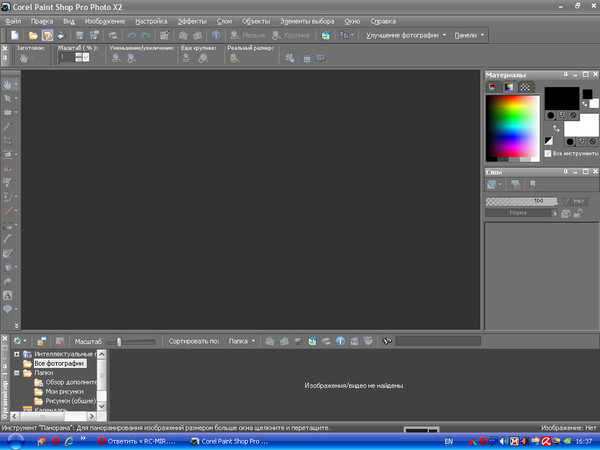Click the Масштаб percent input field

[x=67, y=57]
